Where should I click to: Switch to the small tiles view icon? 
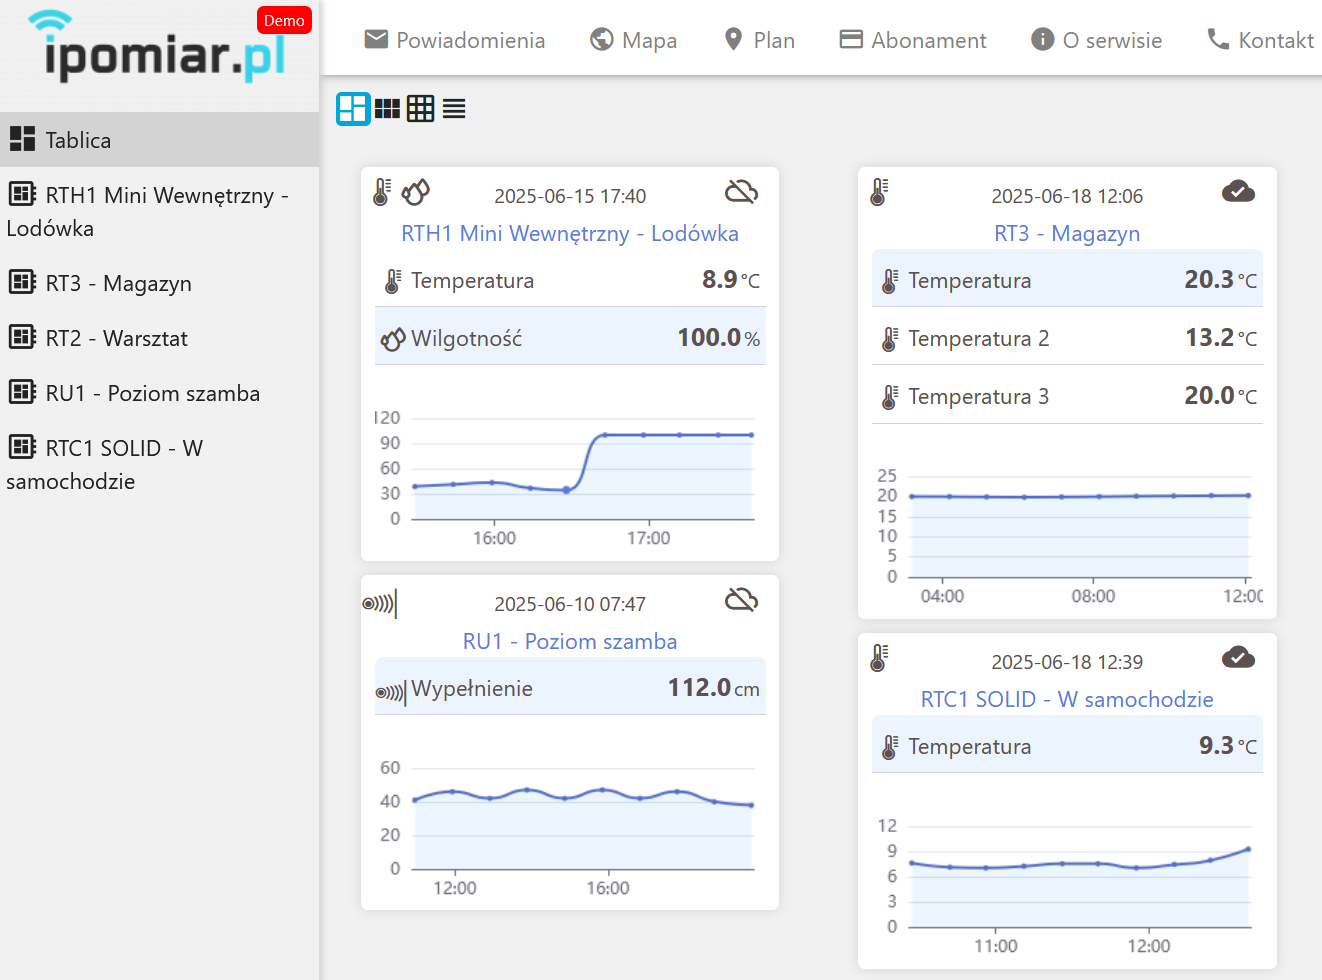tap(387, 108)
